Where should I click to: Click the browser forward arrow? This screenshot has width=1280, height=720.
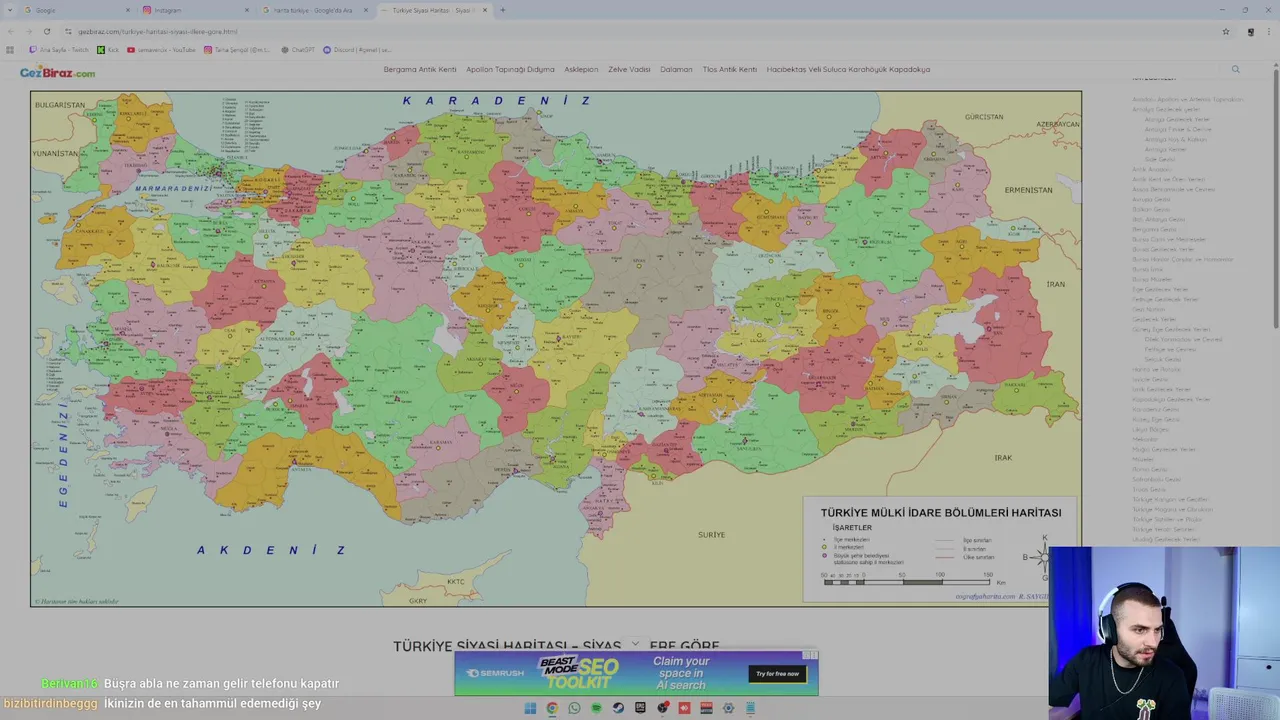point(28,31)
